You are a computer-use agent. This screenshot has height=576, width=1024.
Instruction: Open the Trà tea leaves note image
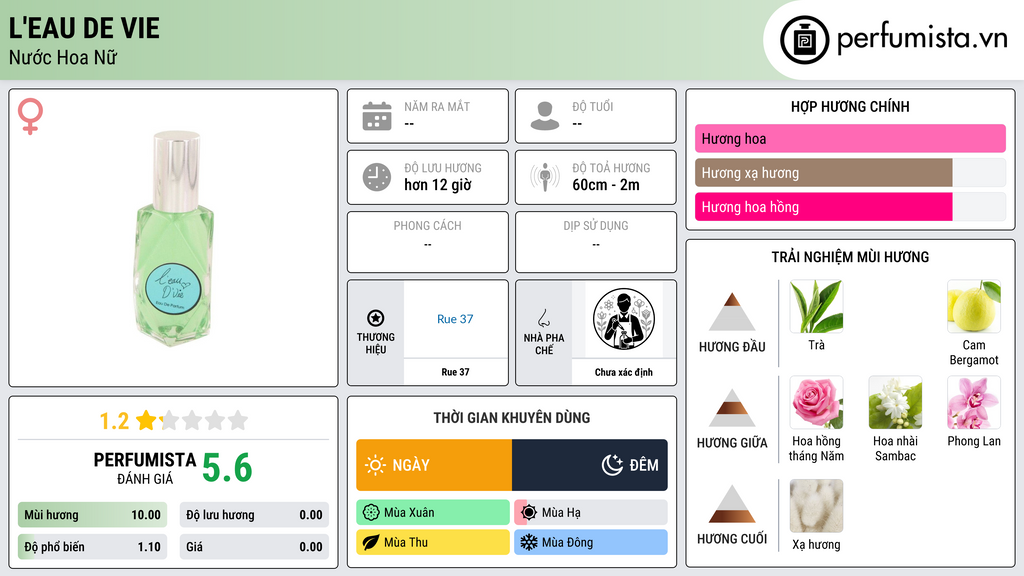(816, 306)
